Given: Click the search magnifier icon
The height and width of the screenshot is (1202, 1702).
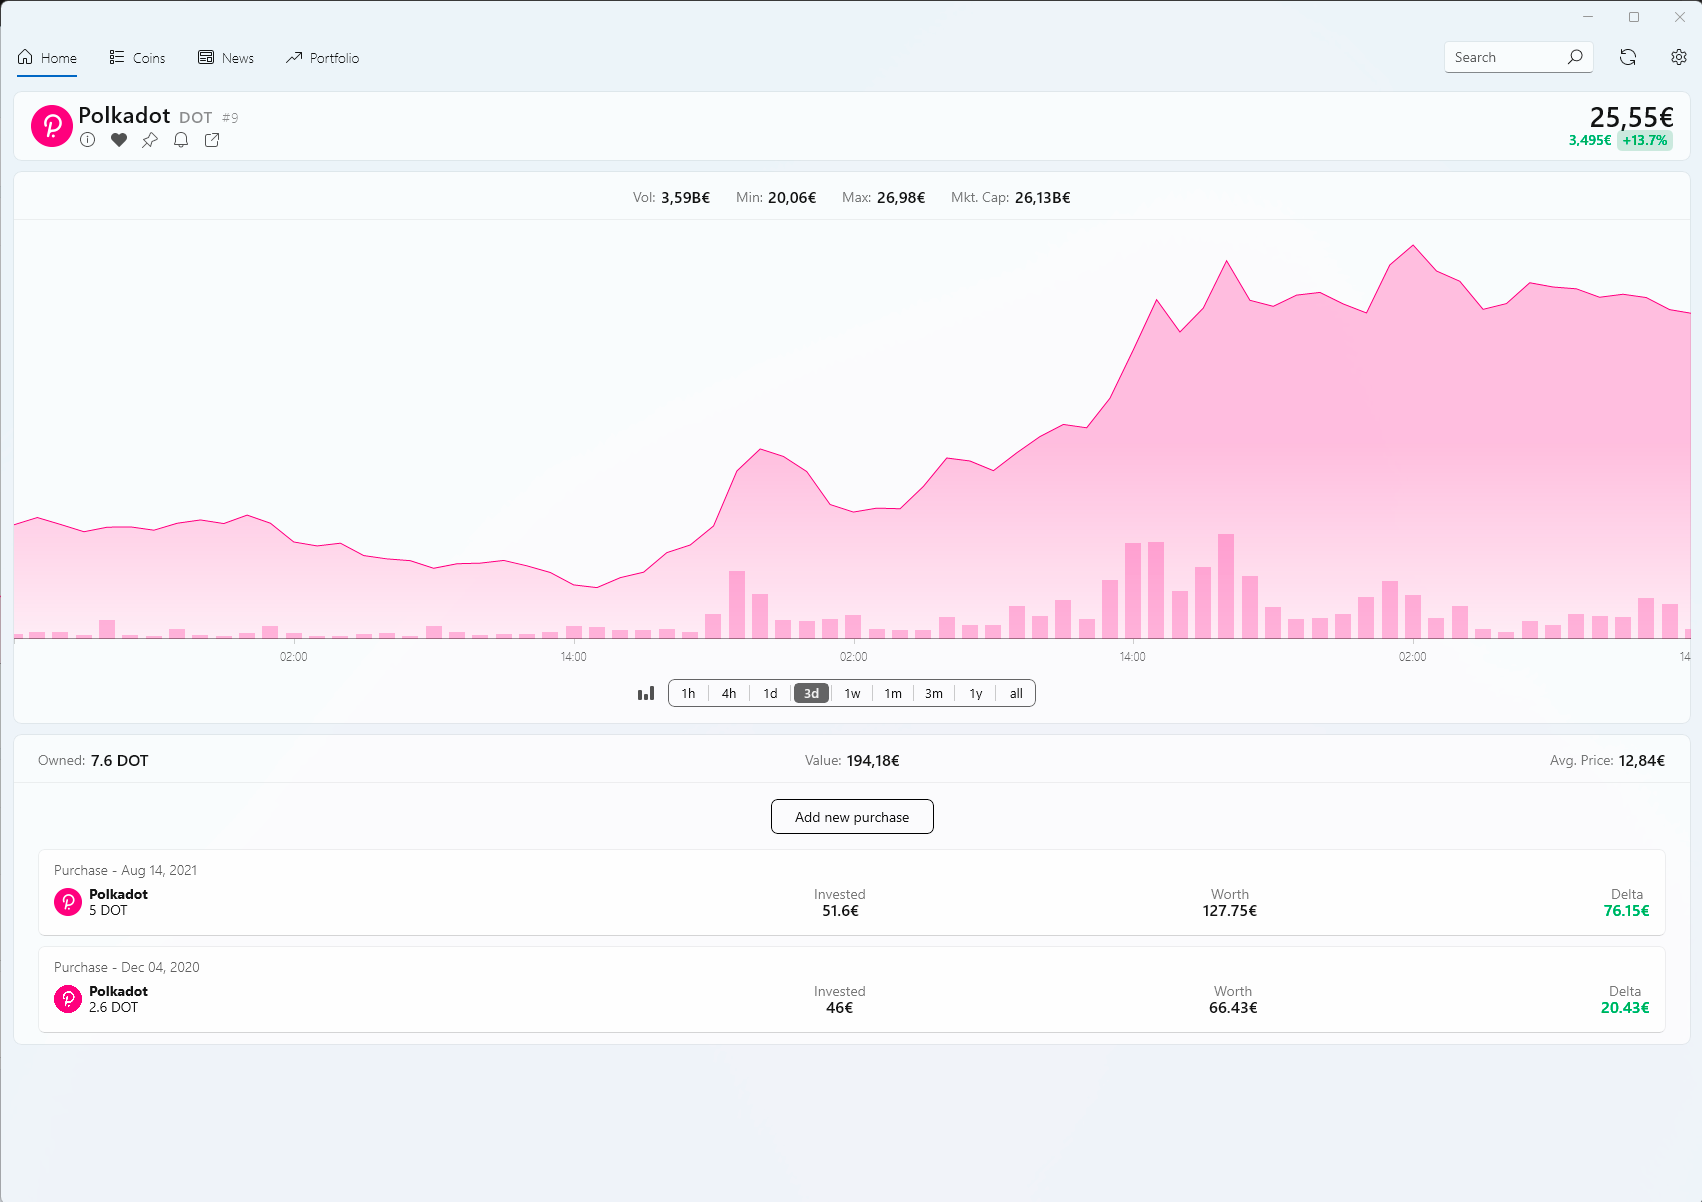Looking at the screenshot, I should (1575, 57).
